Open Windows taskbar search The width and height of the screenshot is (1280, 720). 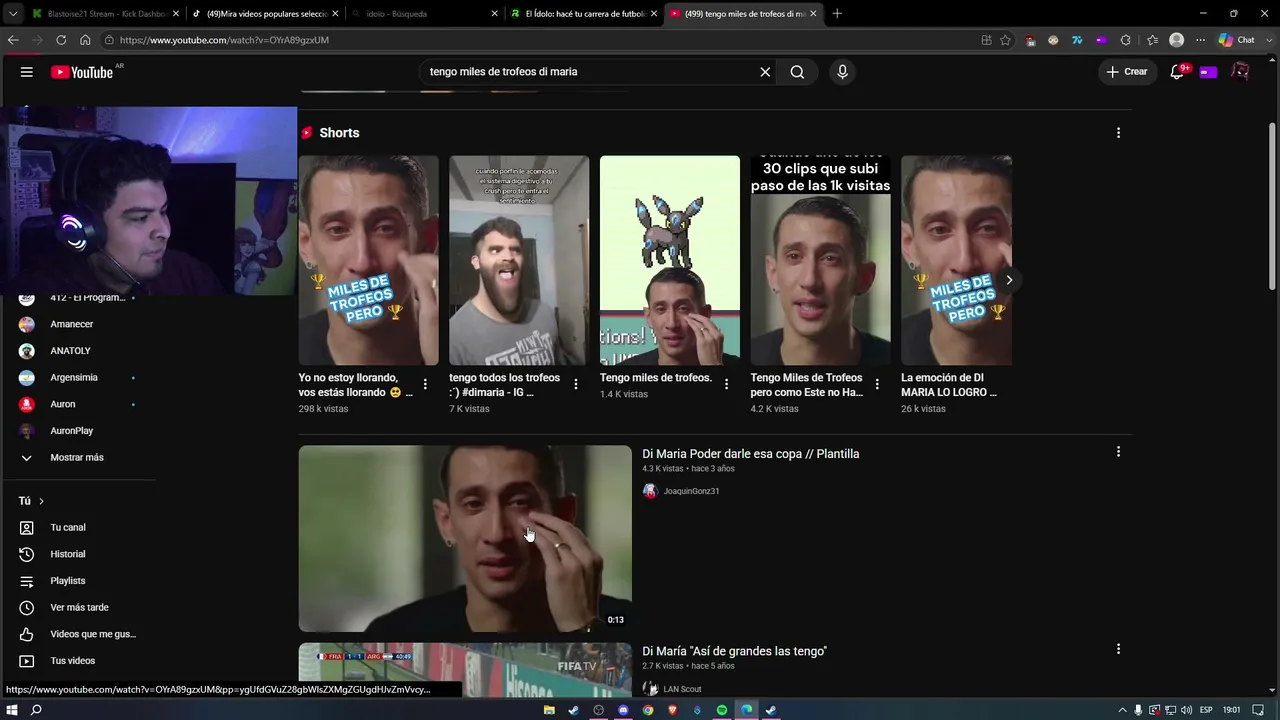tap(36, 710)
